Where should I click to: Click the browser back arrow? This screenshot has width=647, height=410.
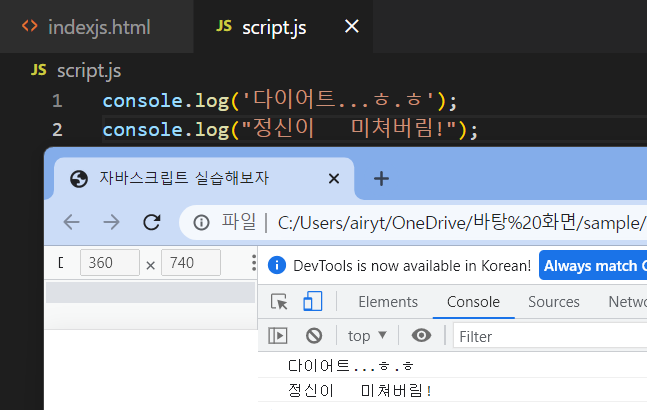click(72, 222)
